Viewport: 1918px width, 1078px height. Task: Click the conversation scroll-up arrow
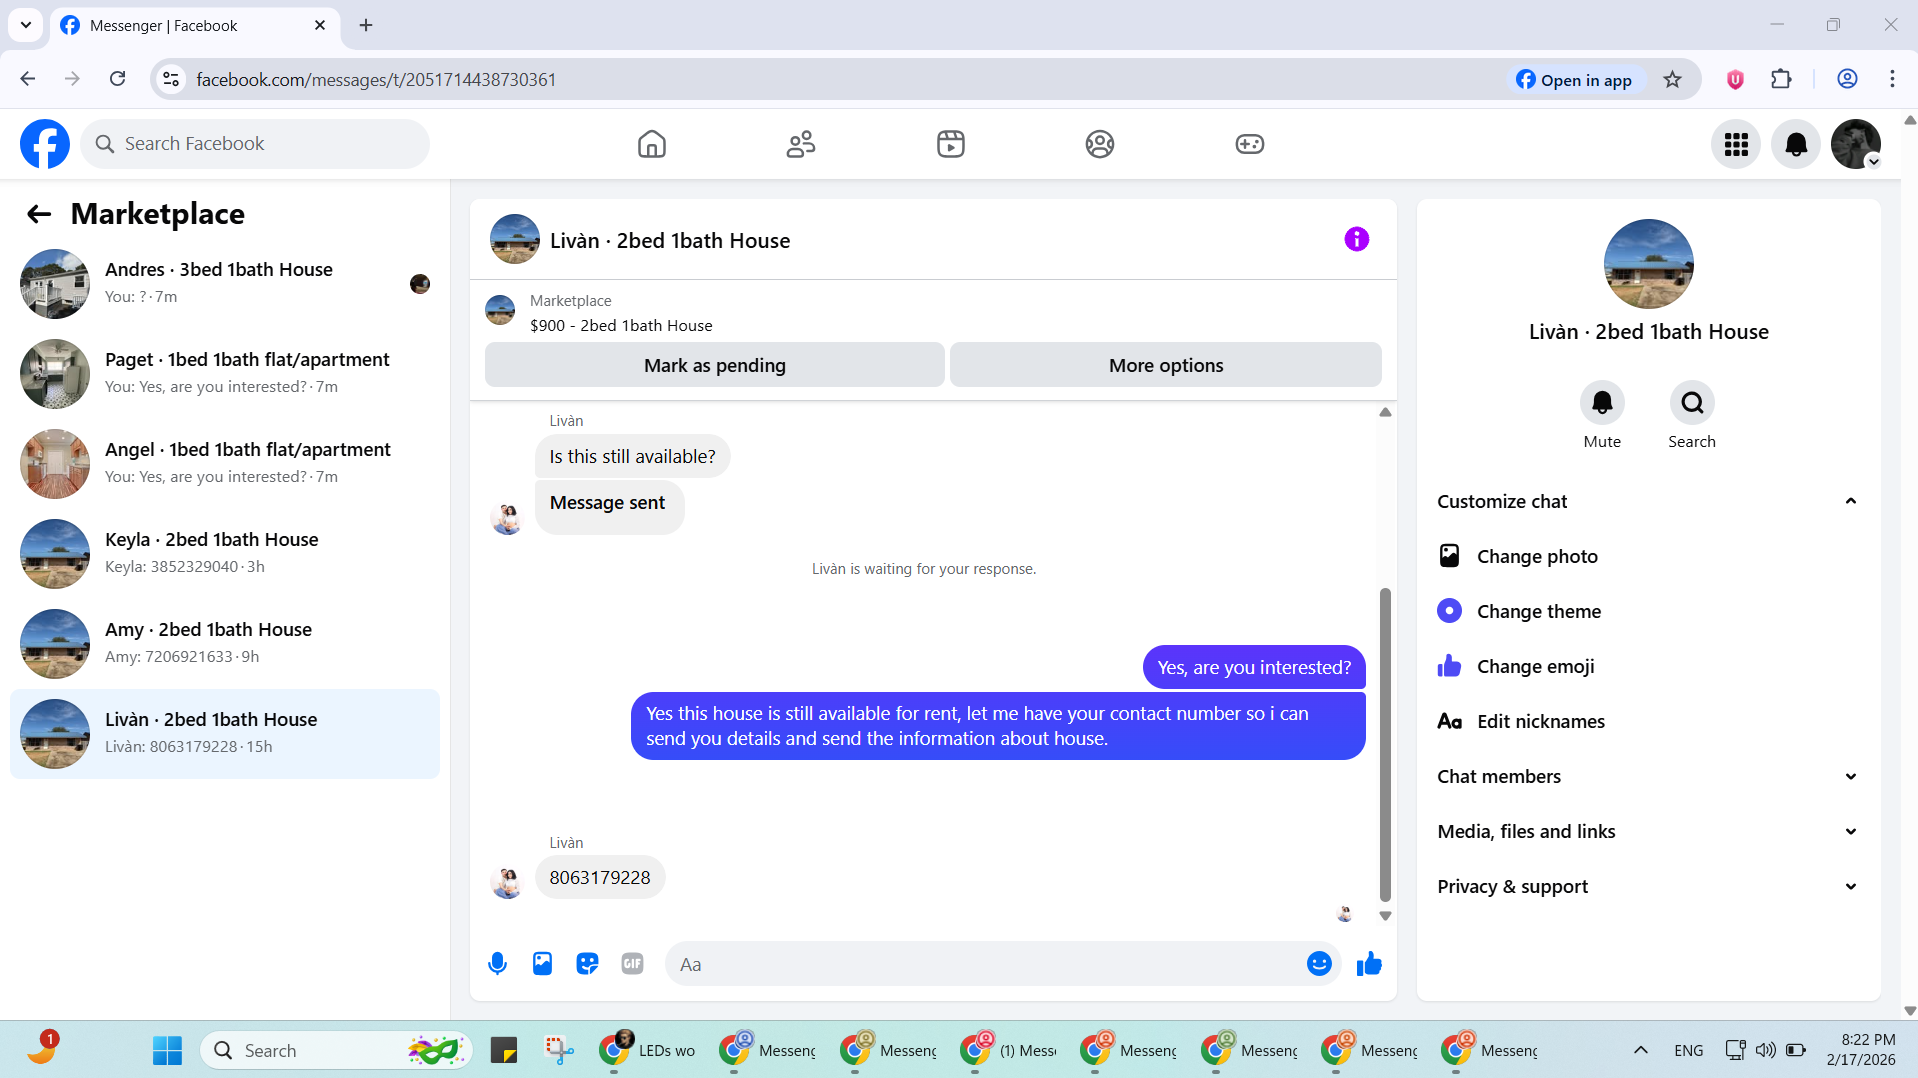tap(1385, 412)
